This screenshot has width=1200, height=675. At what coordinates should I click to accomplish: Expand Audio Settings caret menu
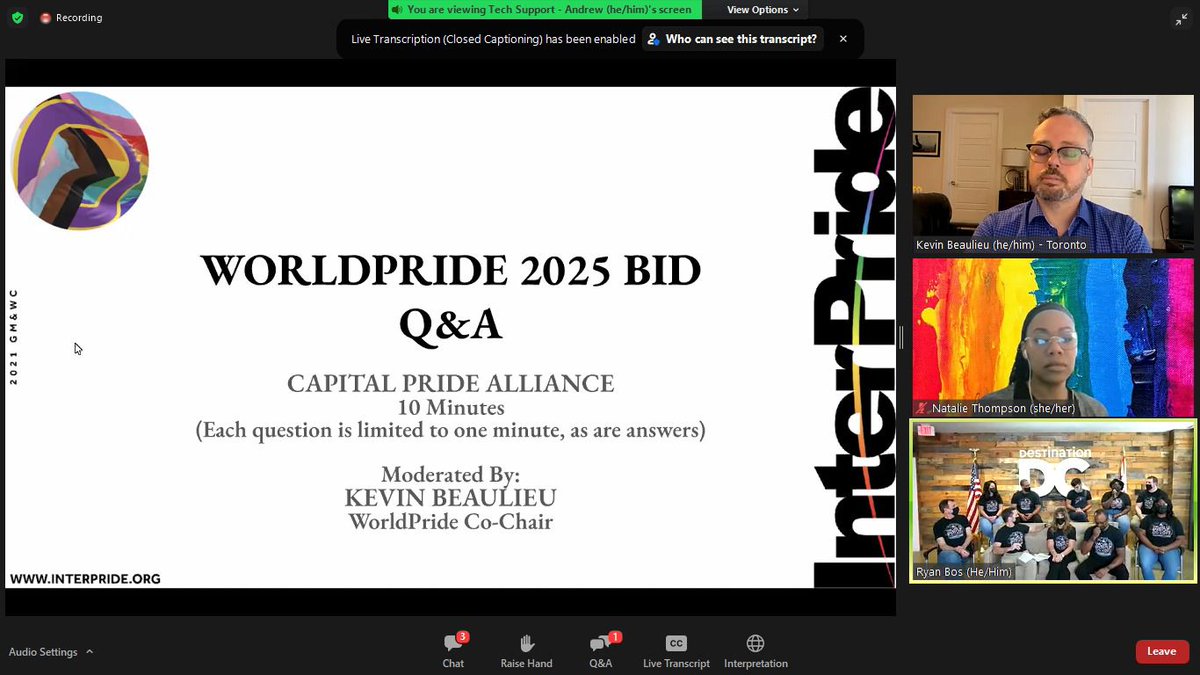89,652
